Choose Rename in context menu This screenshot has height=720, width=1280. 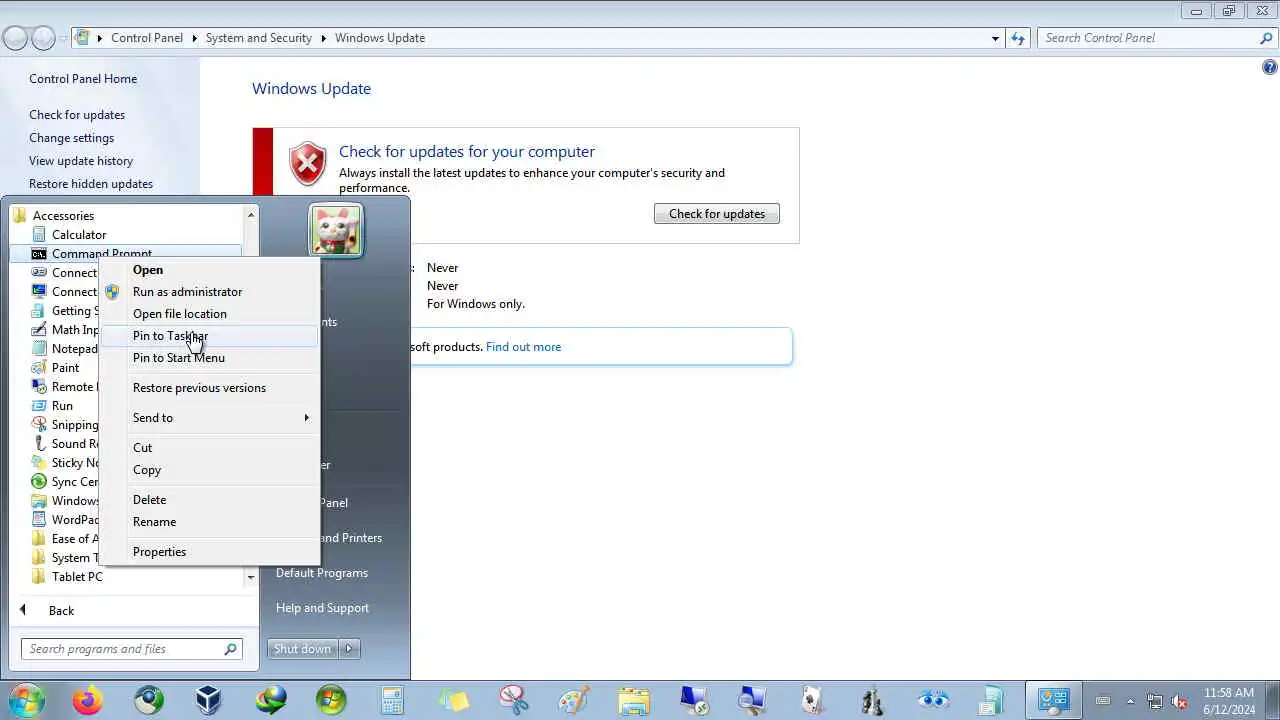tap(155, 522)
